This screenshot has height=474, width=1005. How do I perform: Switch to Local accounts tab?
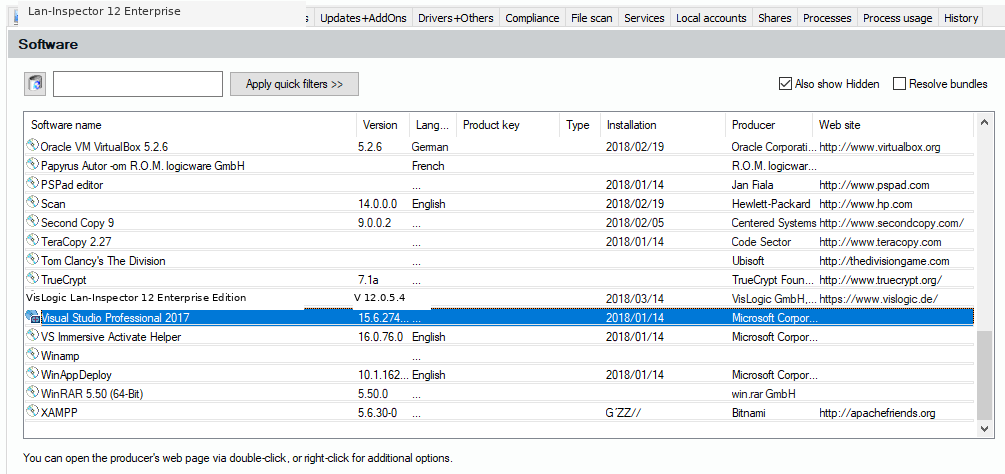711,18
